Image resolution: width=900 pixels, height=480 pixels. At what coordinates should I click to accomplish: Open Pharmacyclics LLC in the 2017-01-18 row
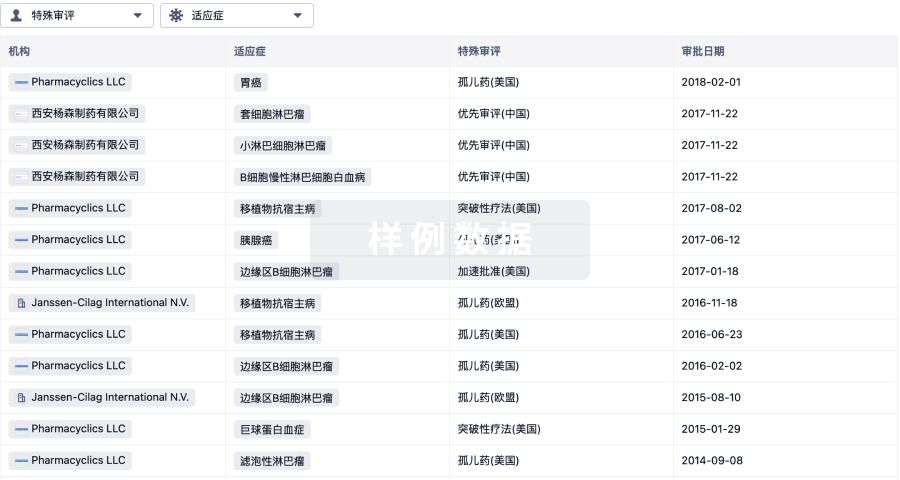78,271
